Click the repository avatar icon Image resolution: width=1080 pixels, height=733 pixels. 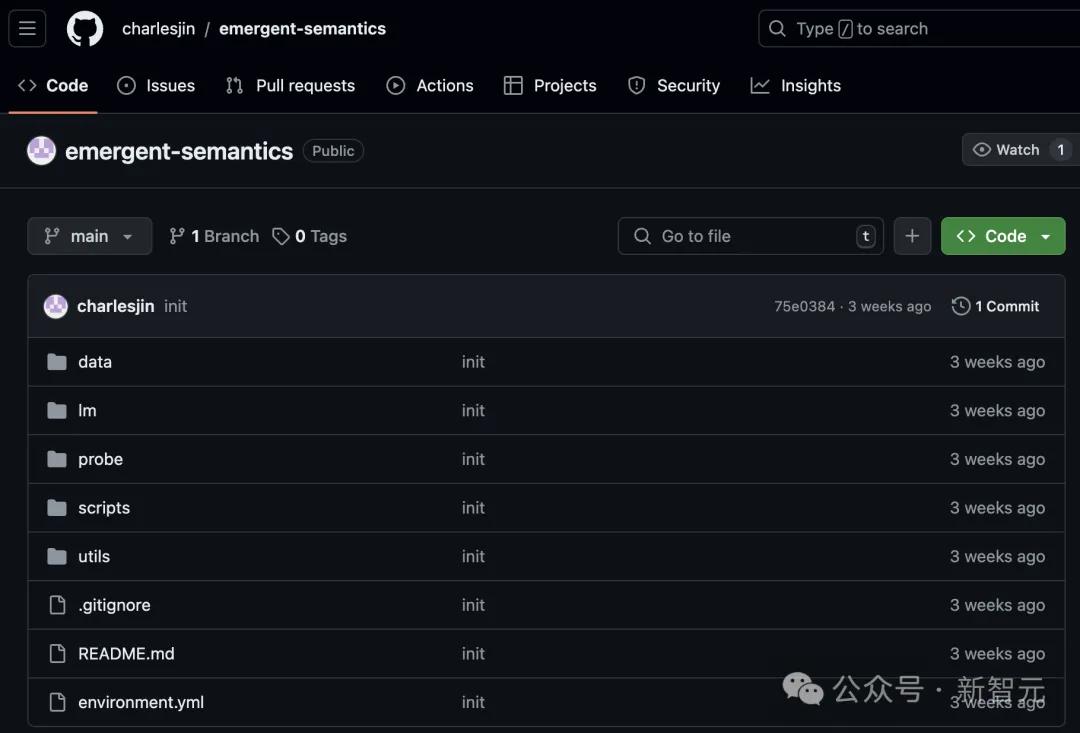coord(41,151)
